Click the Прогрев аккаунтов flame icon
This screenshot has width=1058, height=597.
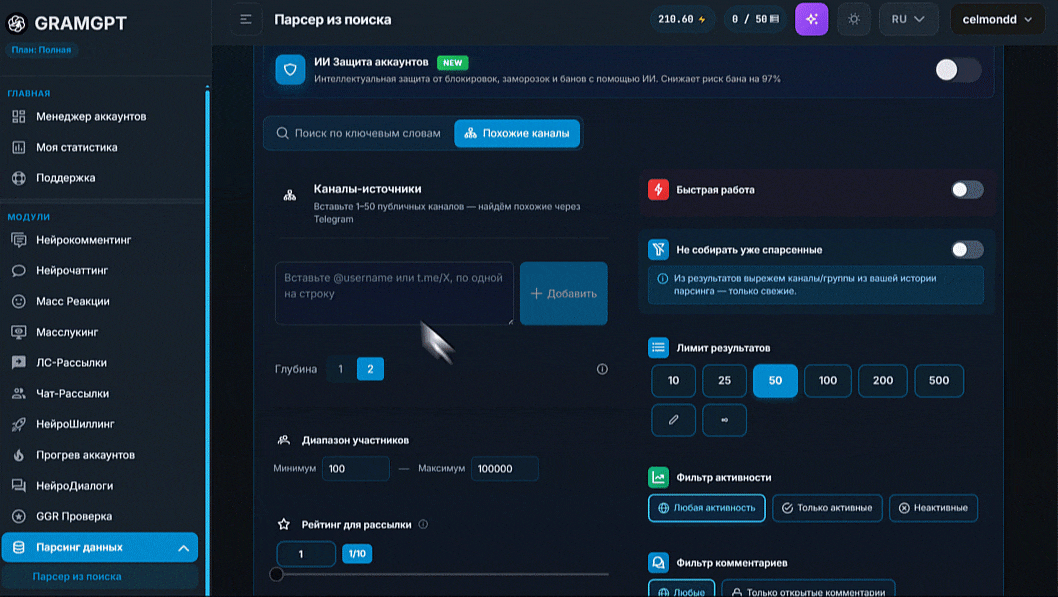pyautogui.click(x=19, y=455)
